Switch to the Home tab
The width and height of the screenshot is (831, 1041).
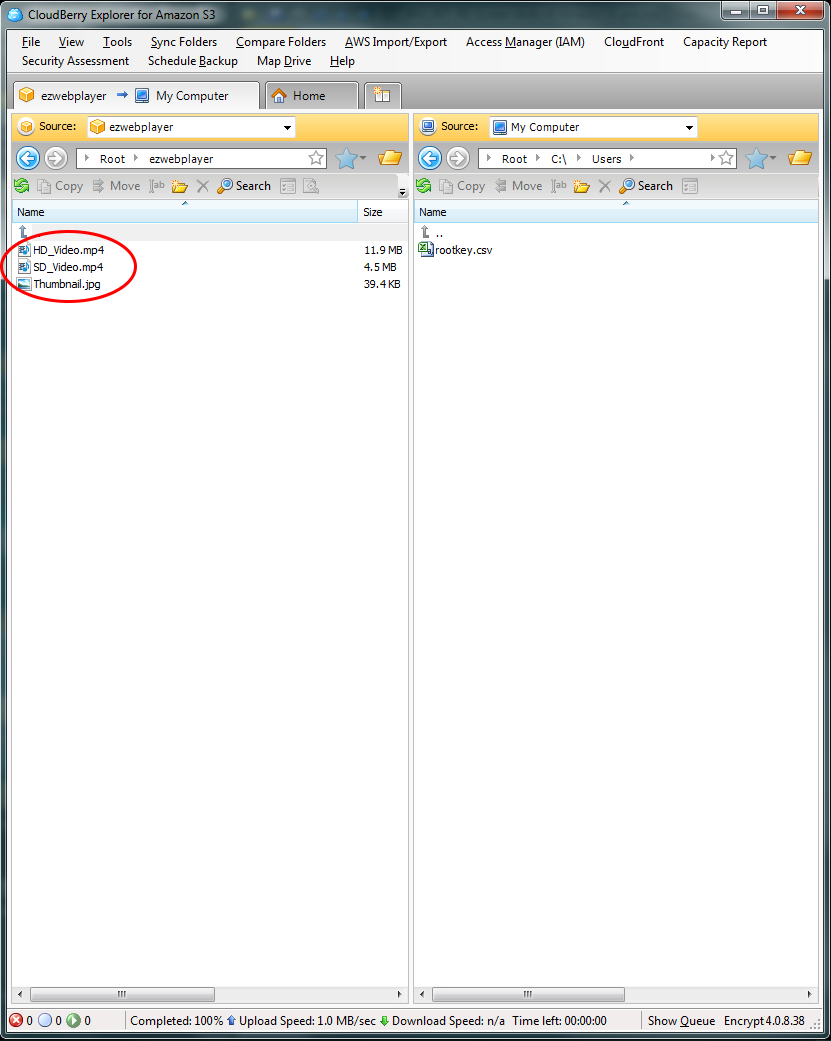coord(309,96)
